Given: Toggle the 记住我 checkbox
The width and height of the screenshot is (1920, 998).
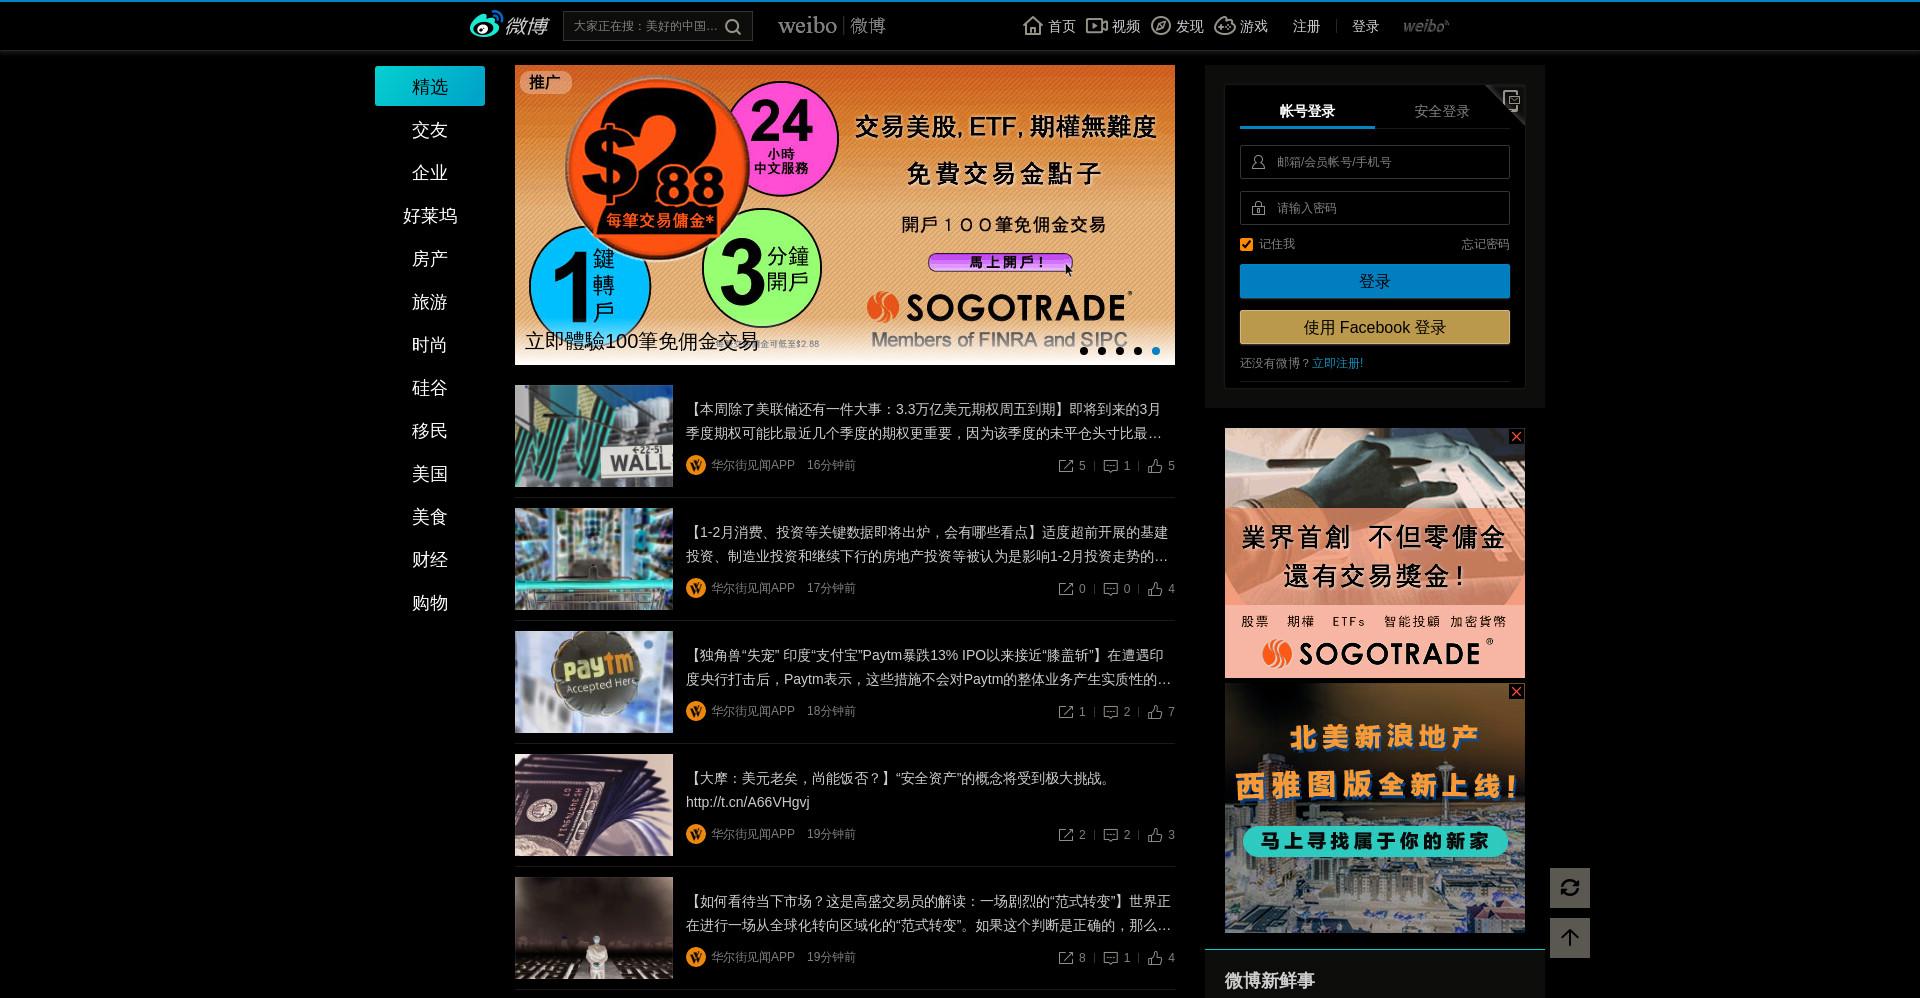Looking at the screenshot, I should point(1246,244).
